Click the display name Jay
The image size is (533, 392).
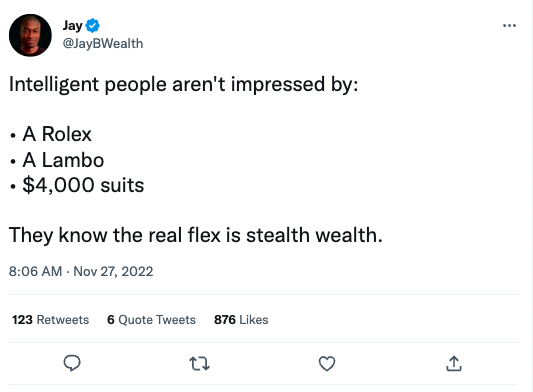click(x=72, y=26)
